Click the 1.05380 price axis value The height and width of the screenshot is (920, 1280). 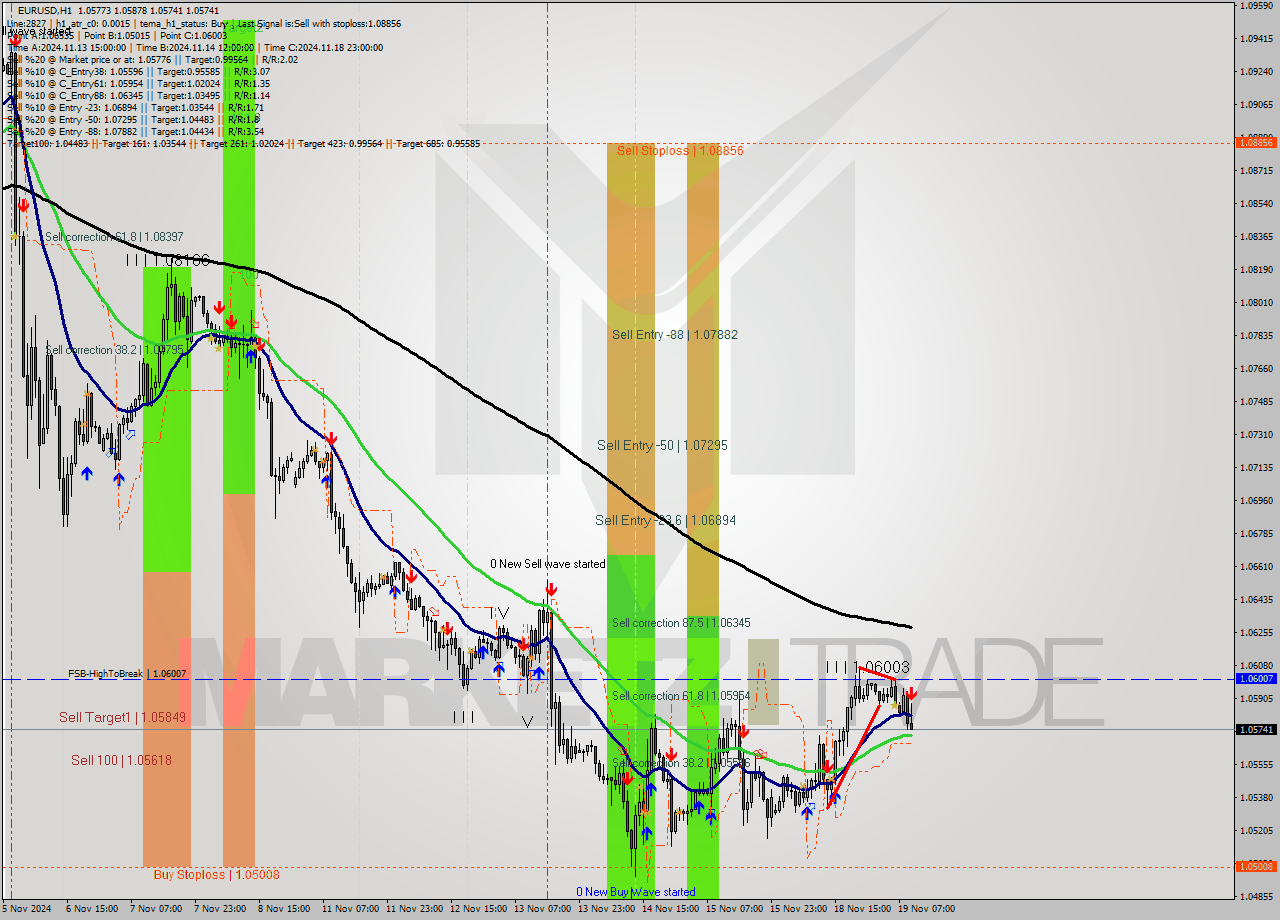pyautogui.click(x=1256, y=797)
